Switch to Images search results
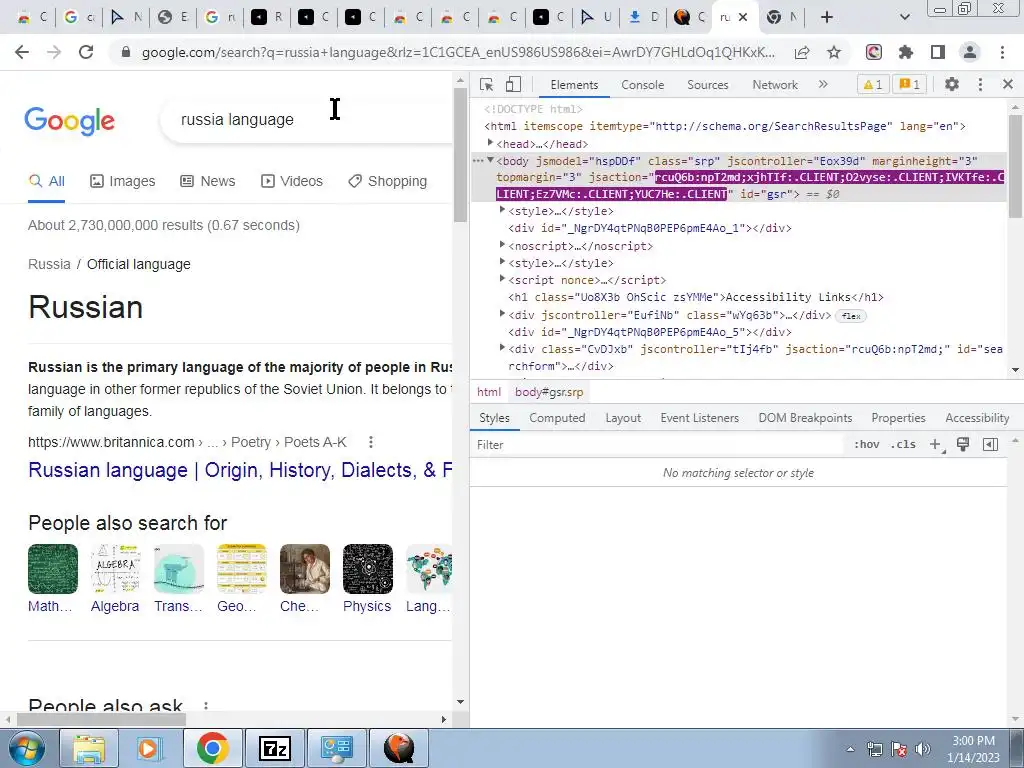The image size is (1024, 768). pyautogui.click(x=123, y=182)
